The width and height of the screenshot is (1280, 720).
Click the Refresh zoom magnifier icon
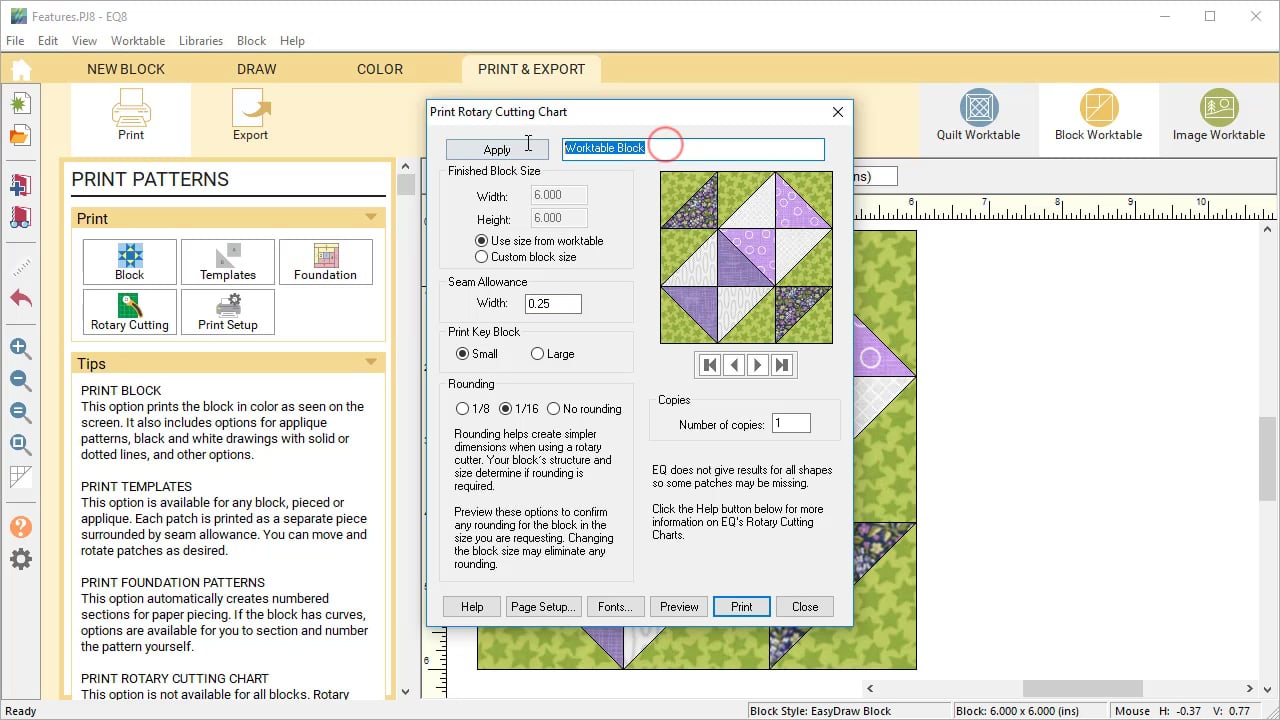point(21,412)
